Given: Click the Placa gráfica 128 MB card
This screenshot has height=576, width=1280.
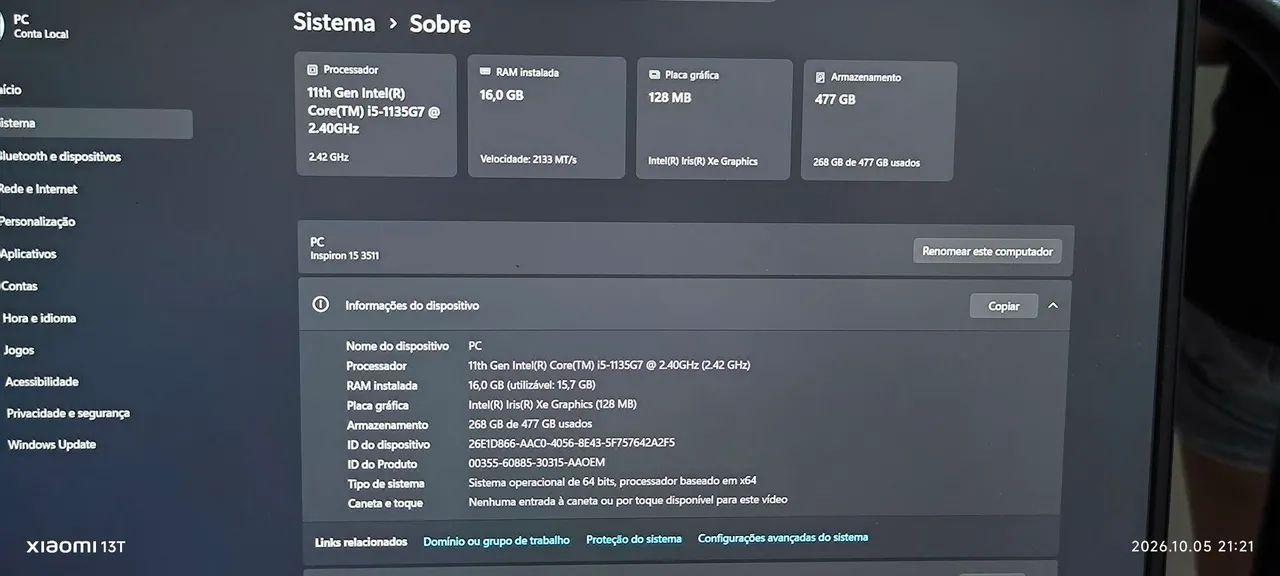Looking at the screenshot, I should click(x=714, y=119).
